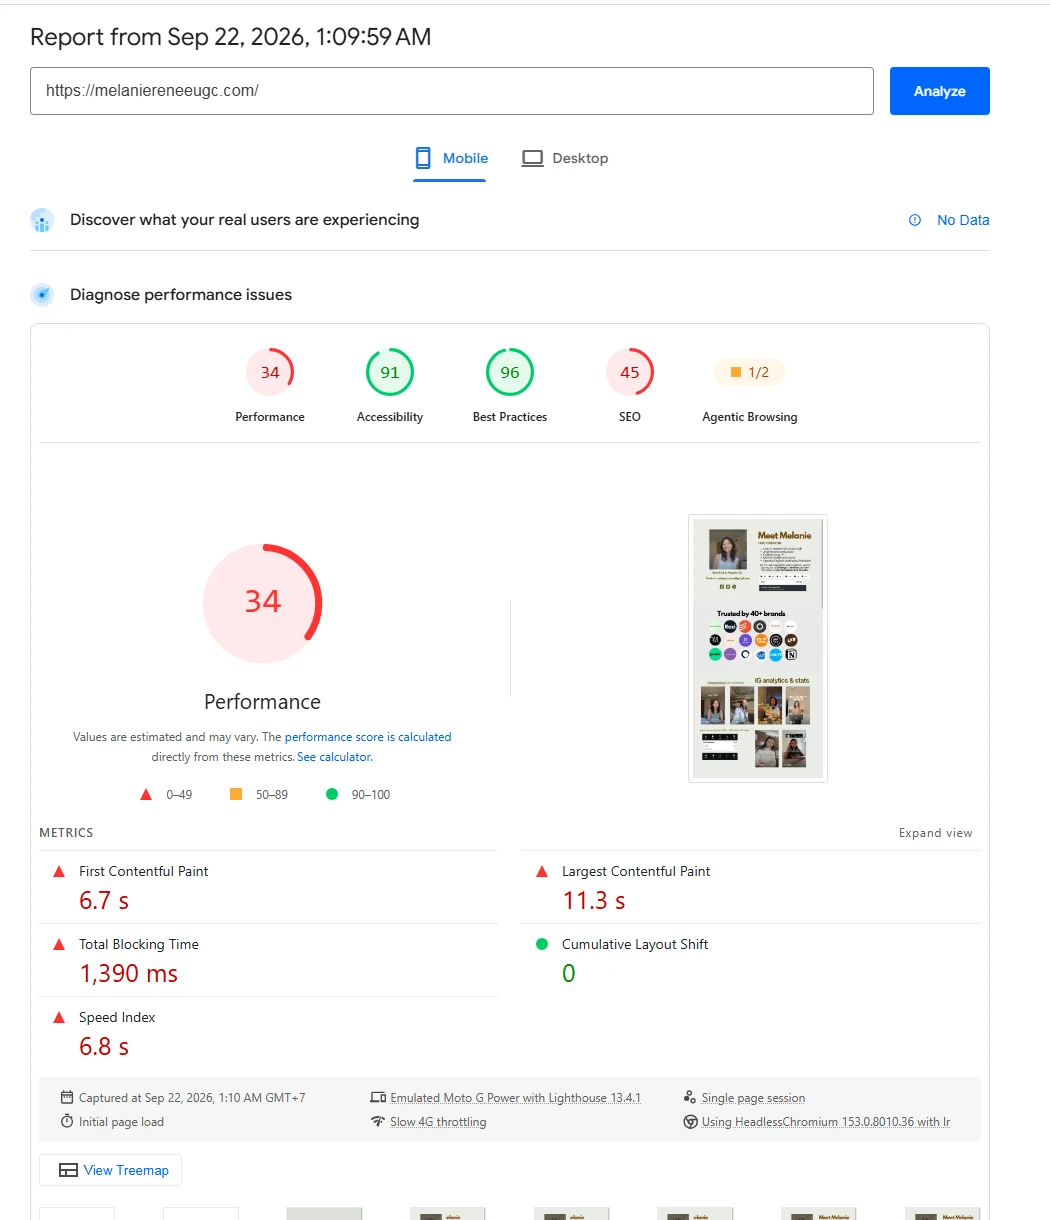Click Using HeadlessChromium text

(826, 1122)
